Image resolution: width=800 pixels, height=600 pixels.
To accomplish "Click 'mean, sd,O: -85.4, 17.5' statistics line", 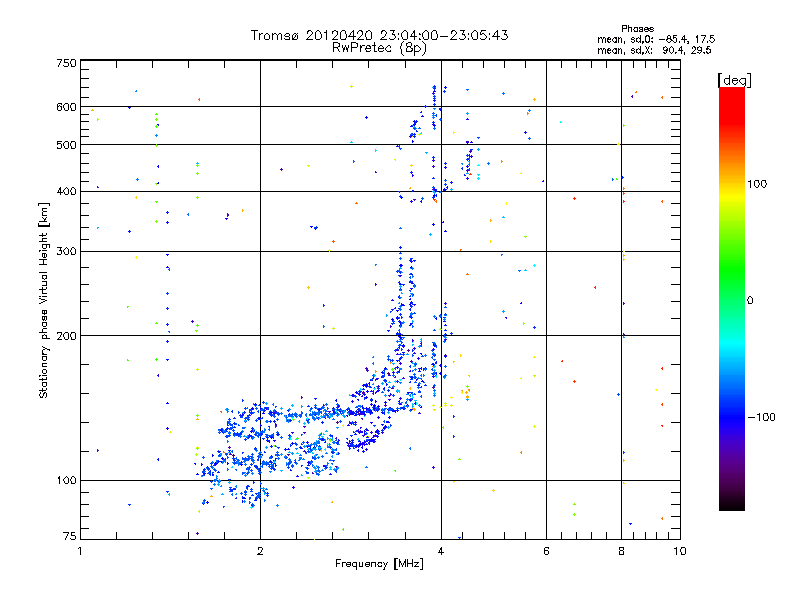I will coord(656,39).
